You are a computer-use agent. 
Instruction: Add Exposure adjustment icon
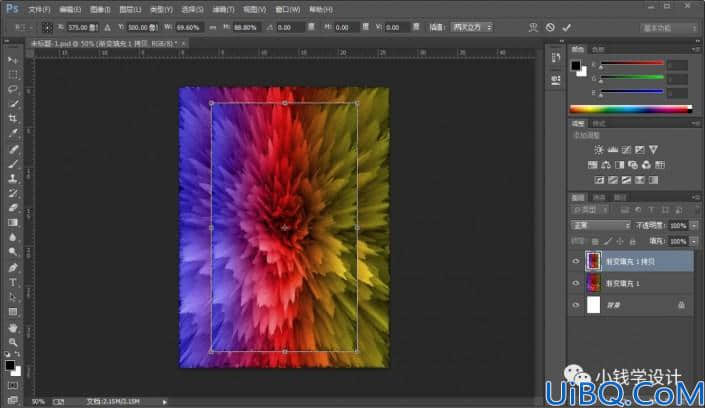point(639,149)
